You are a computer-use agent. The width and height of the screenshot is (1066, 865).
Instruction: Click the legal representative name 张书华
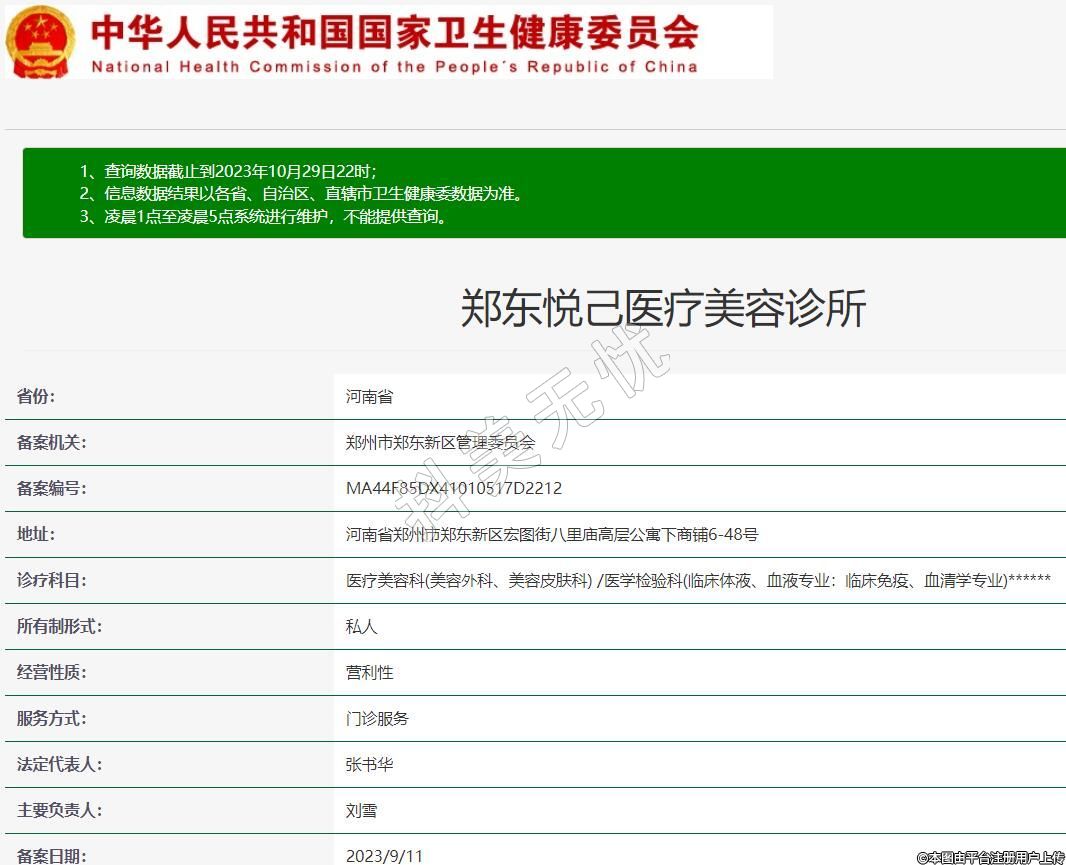coord(369,765)
